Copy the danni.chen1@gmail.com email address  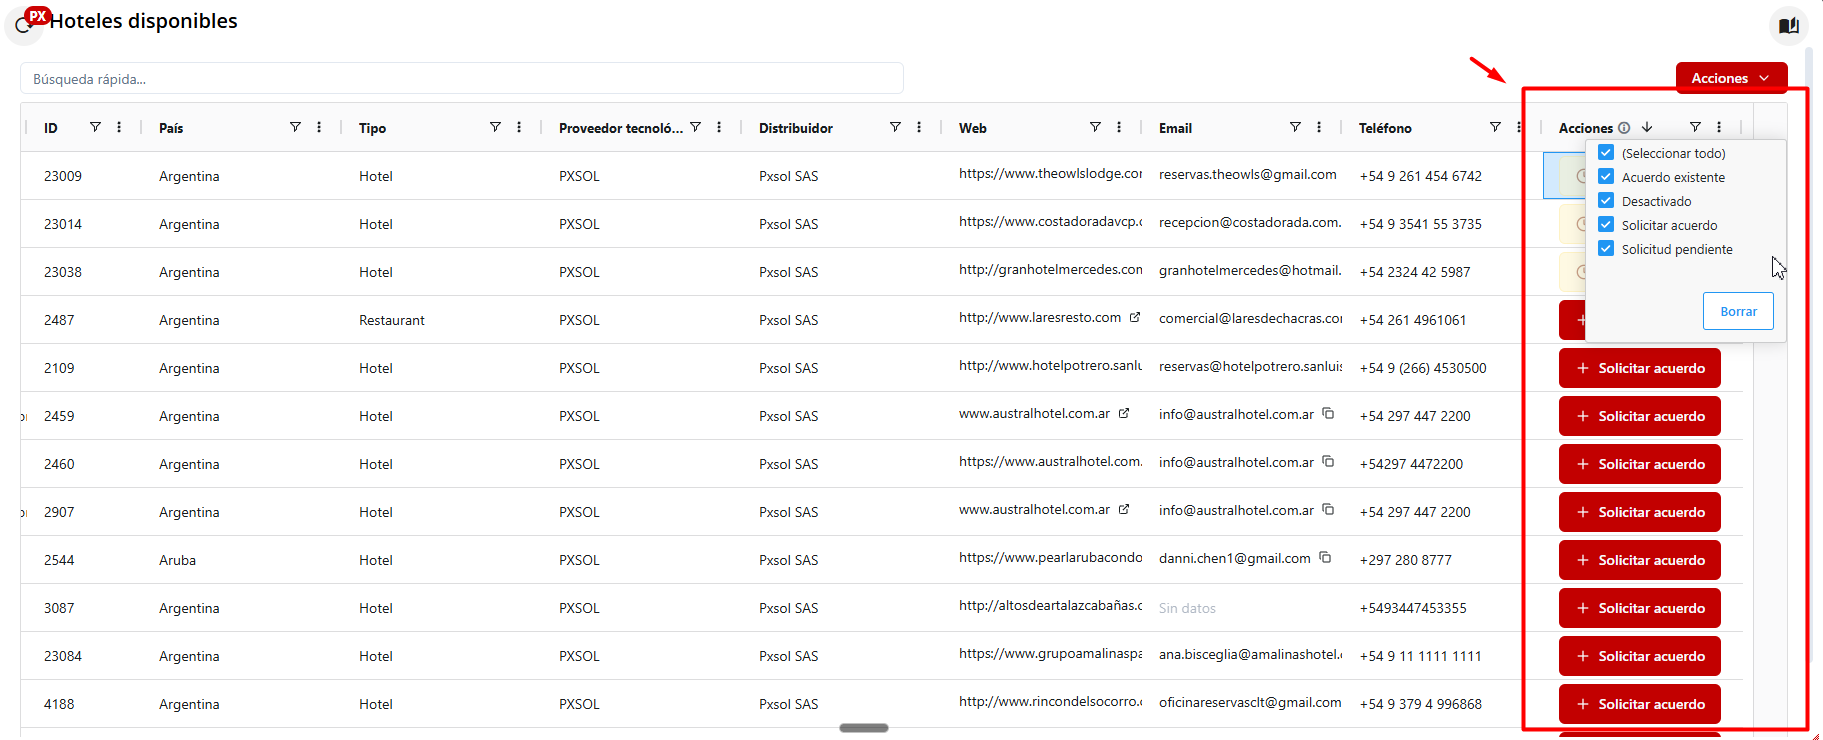pos(1325,558)
